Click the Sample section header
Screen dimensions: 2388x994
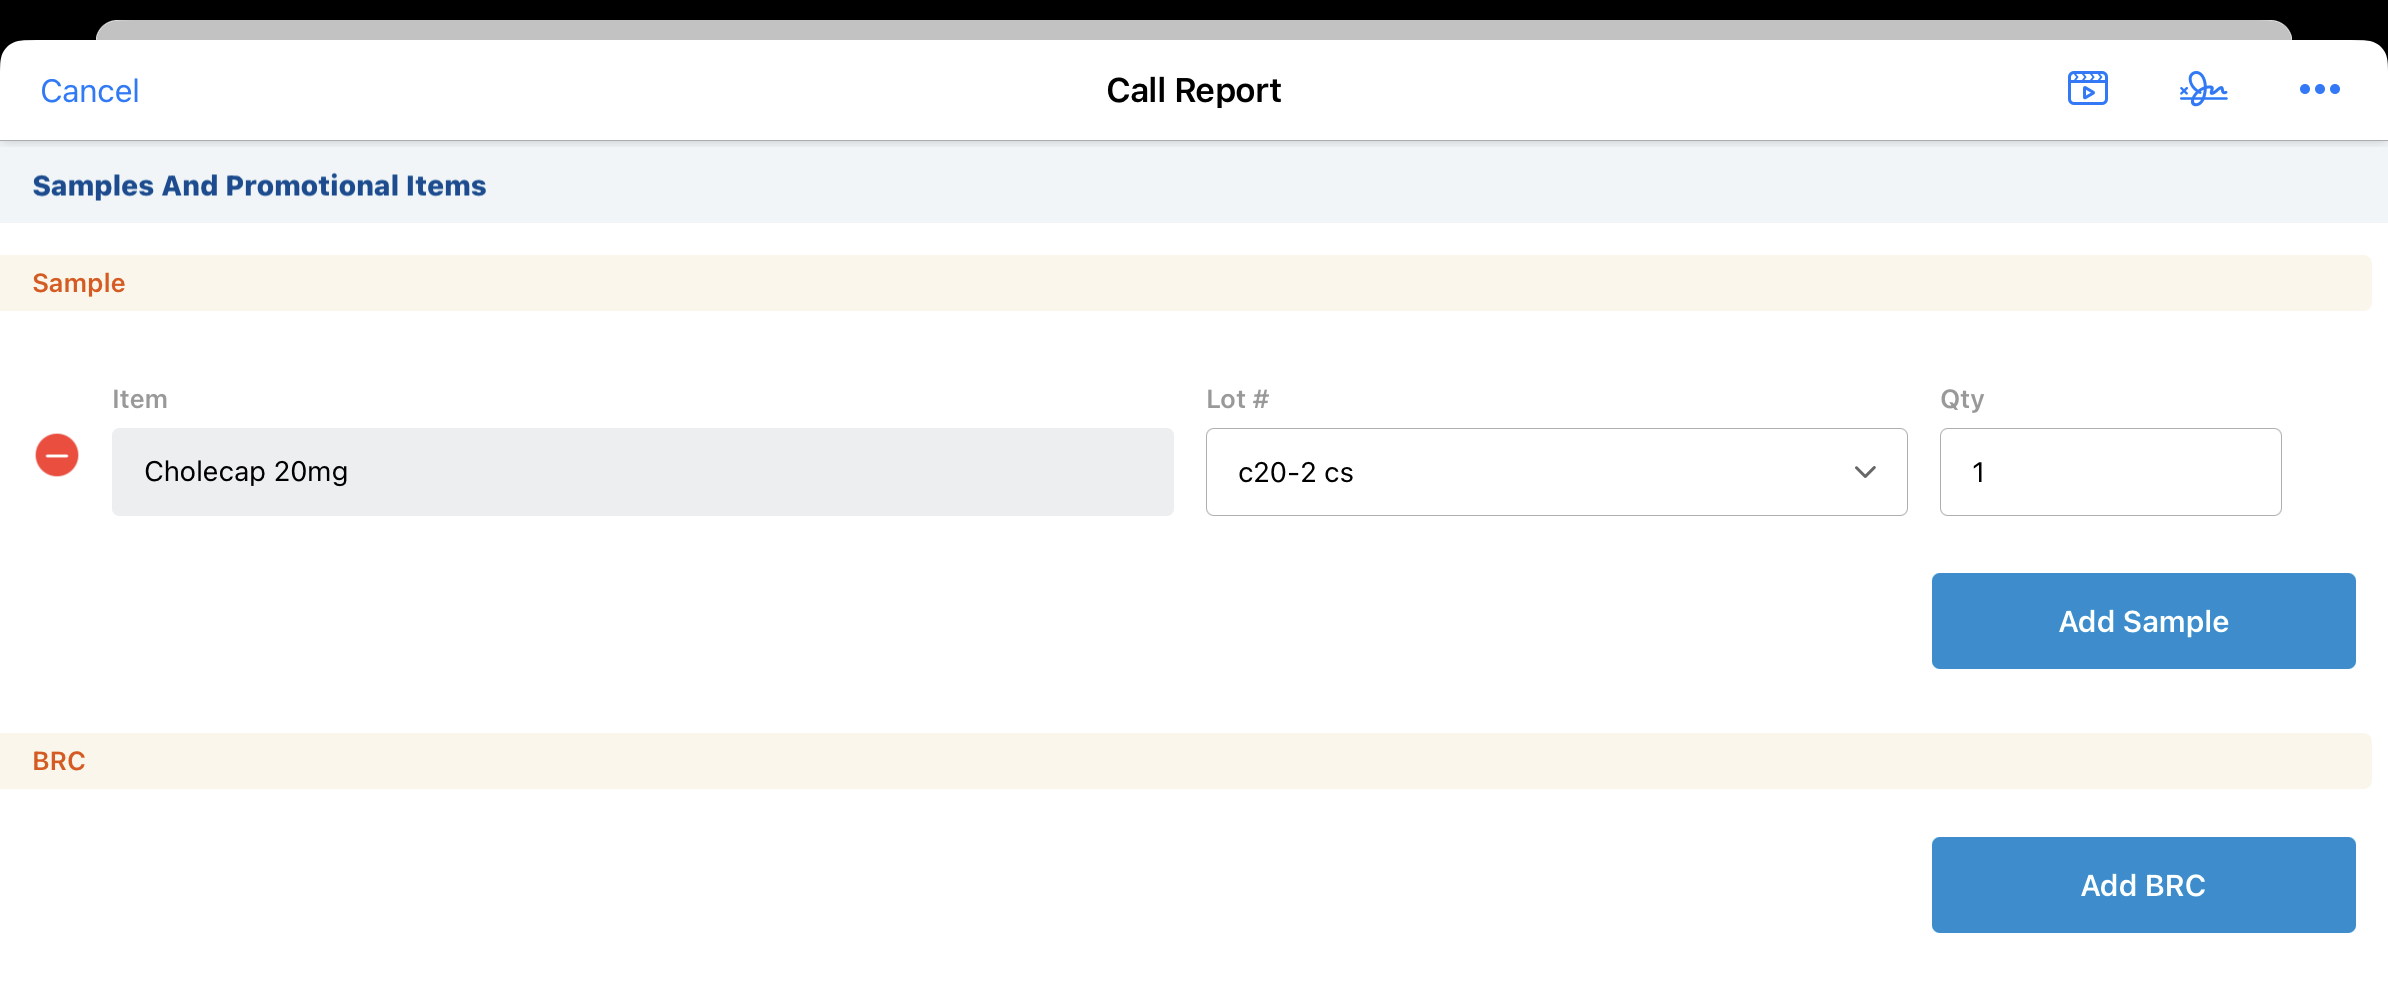(79, 283)
